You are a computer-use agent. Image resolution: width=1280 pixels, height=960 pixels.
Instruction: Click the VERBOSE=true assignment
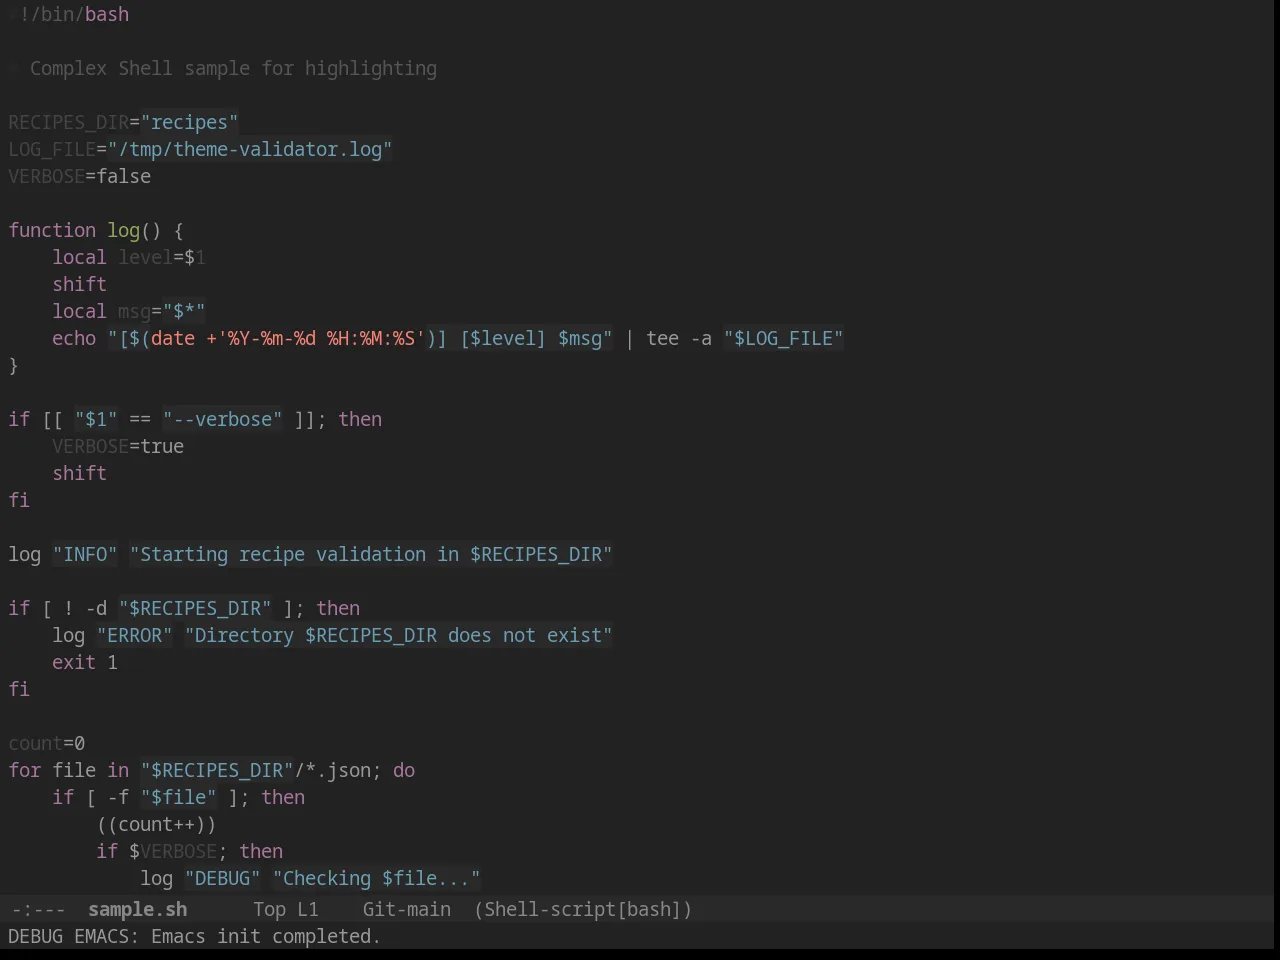point(118,446)
